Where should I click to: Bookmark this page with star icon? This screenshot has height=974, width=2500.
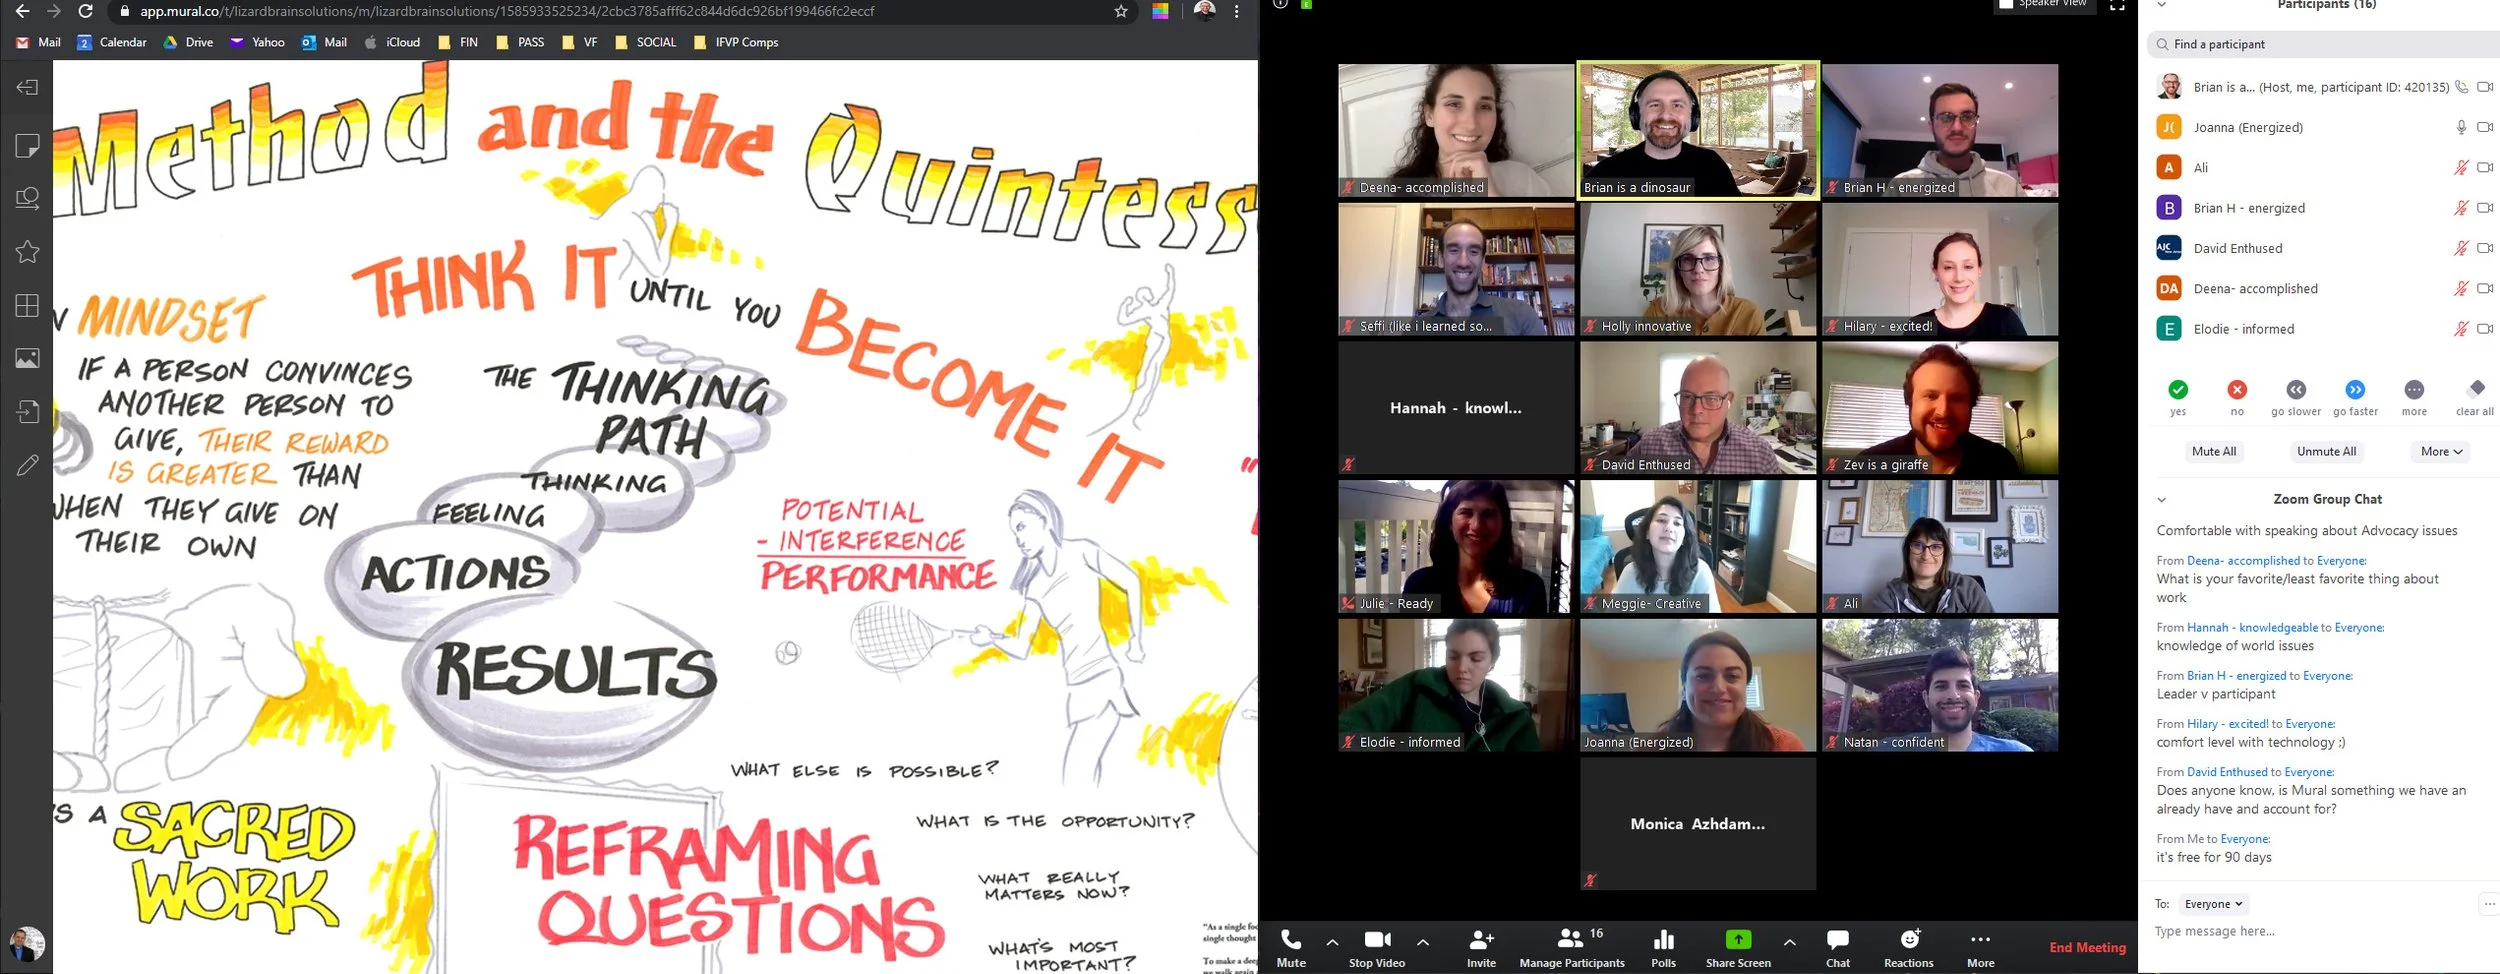[x=1121, y=11]
